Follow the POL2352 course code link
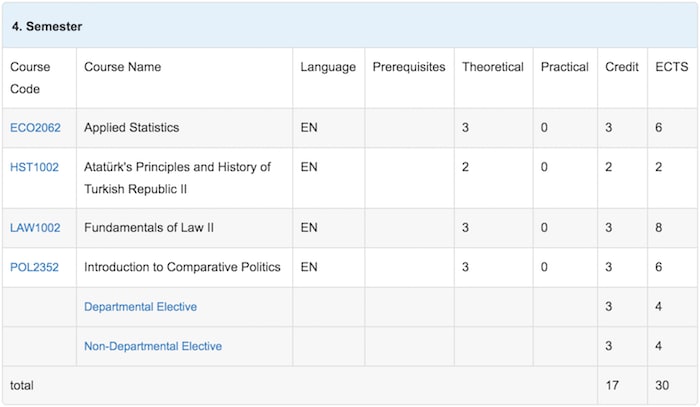700x407 pixels. point(35,267)
